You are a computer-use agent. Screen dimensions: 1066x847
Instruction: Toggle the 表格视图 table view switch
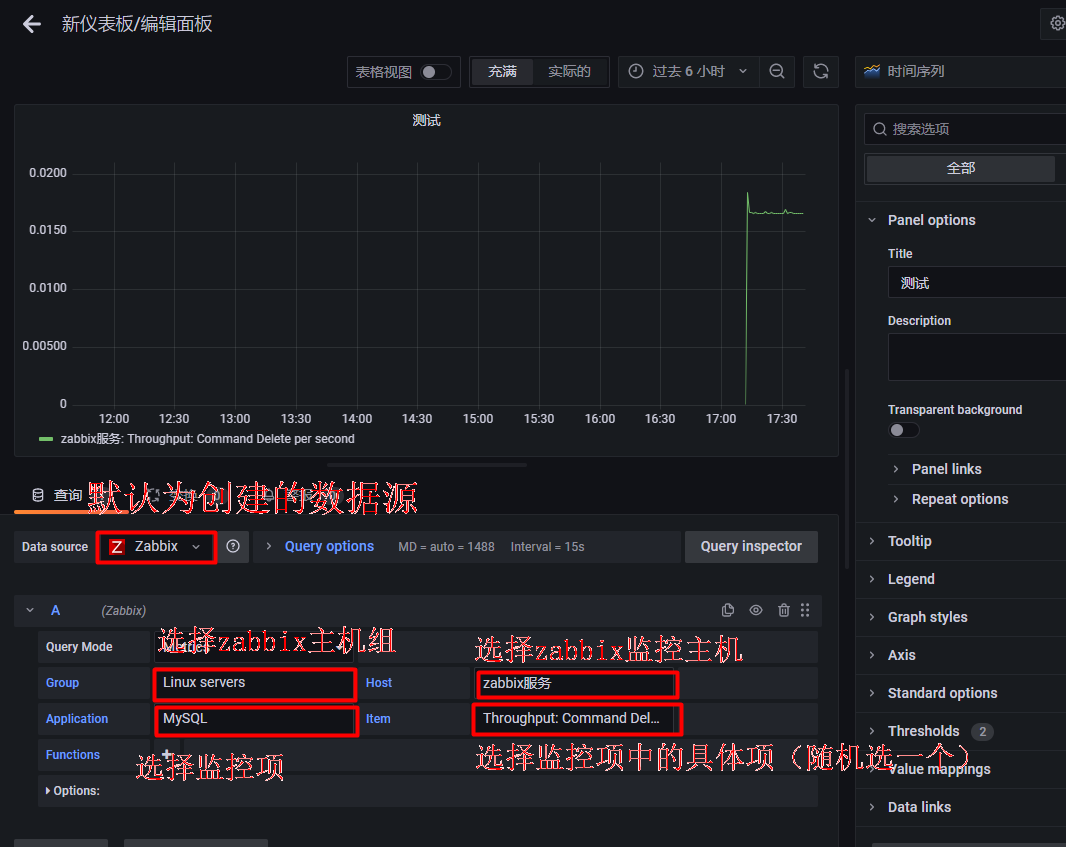click(x=435, y=72)
